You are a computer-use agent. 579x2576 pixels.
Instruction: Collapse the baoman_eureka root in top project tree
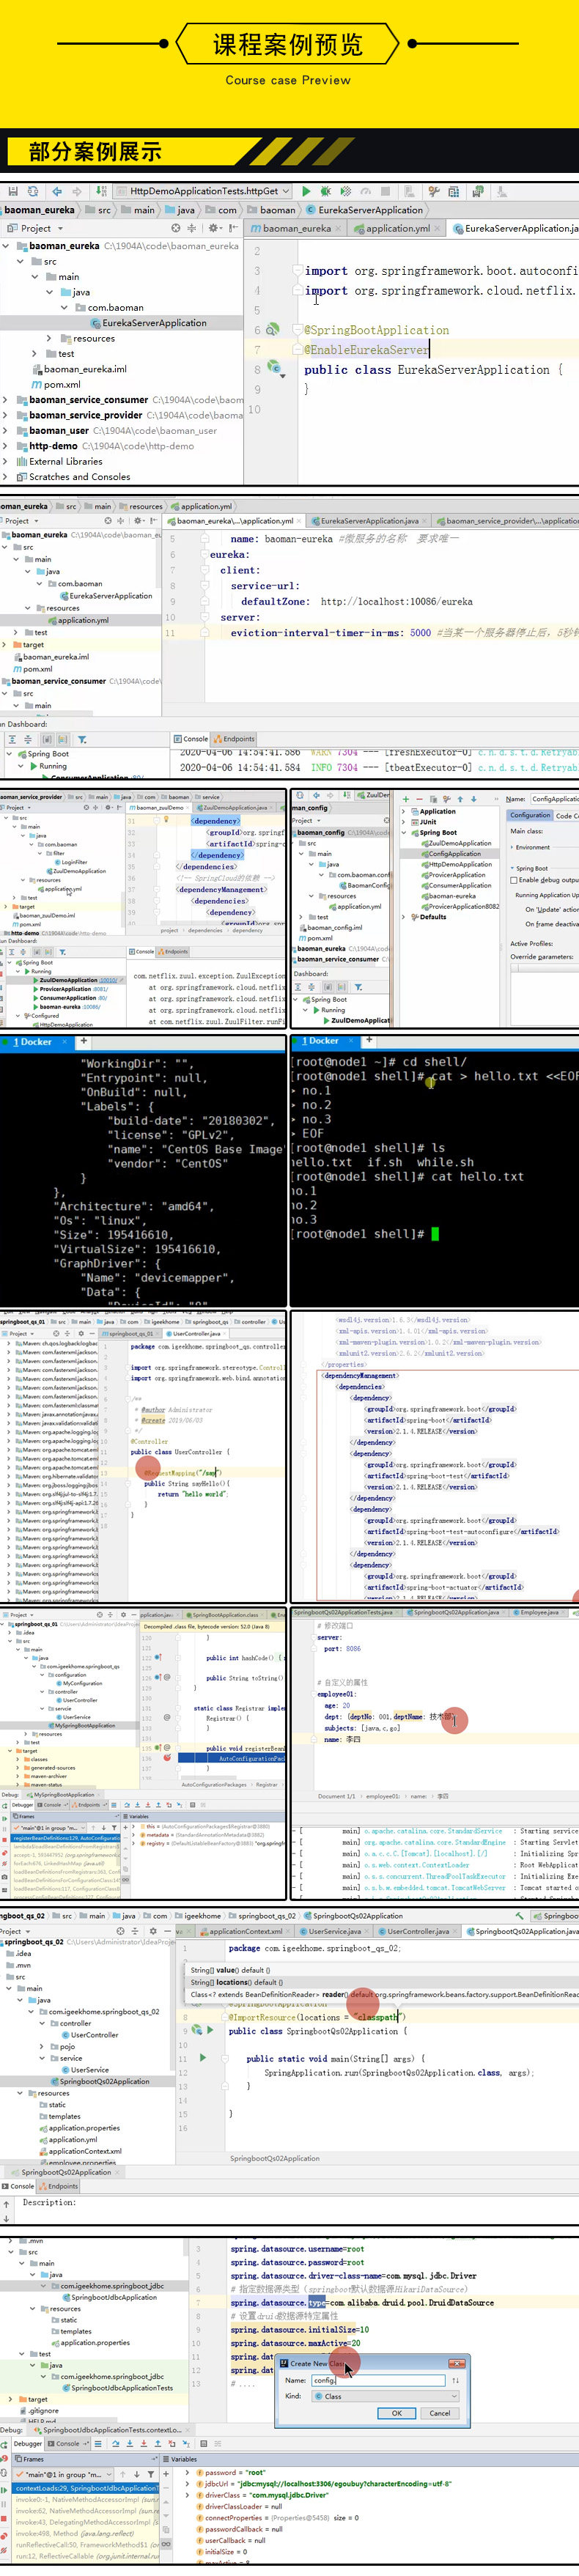pos(6,246)
